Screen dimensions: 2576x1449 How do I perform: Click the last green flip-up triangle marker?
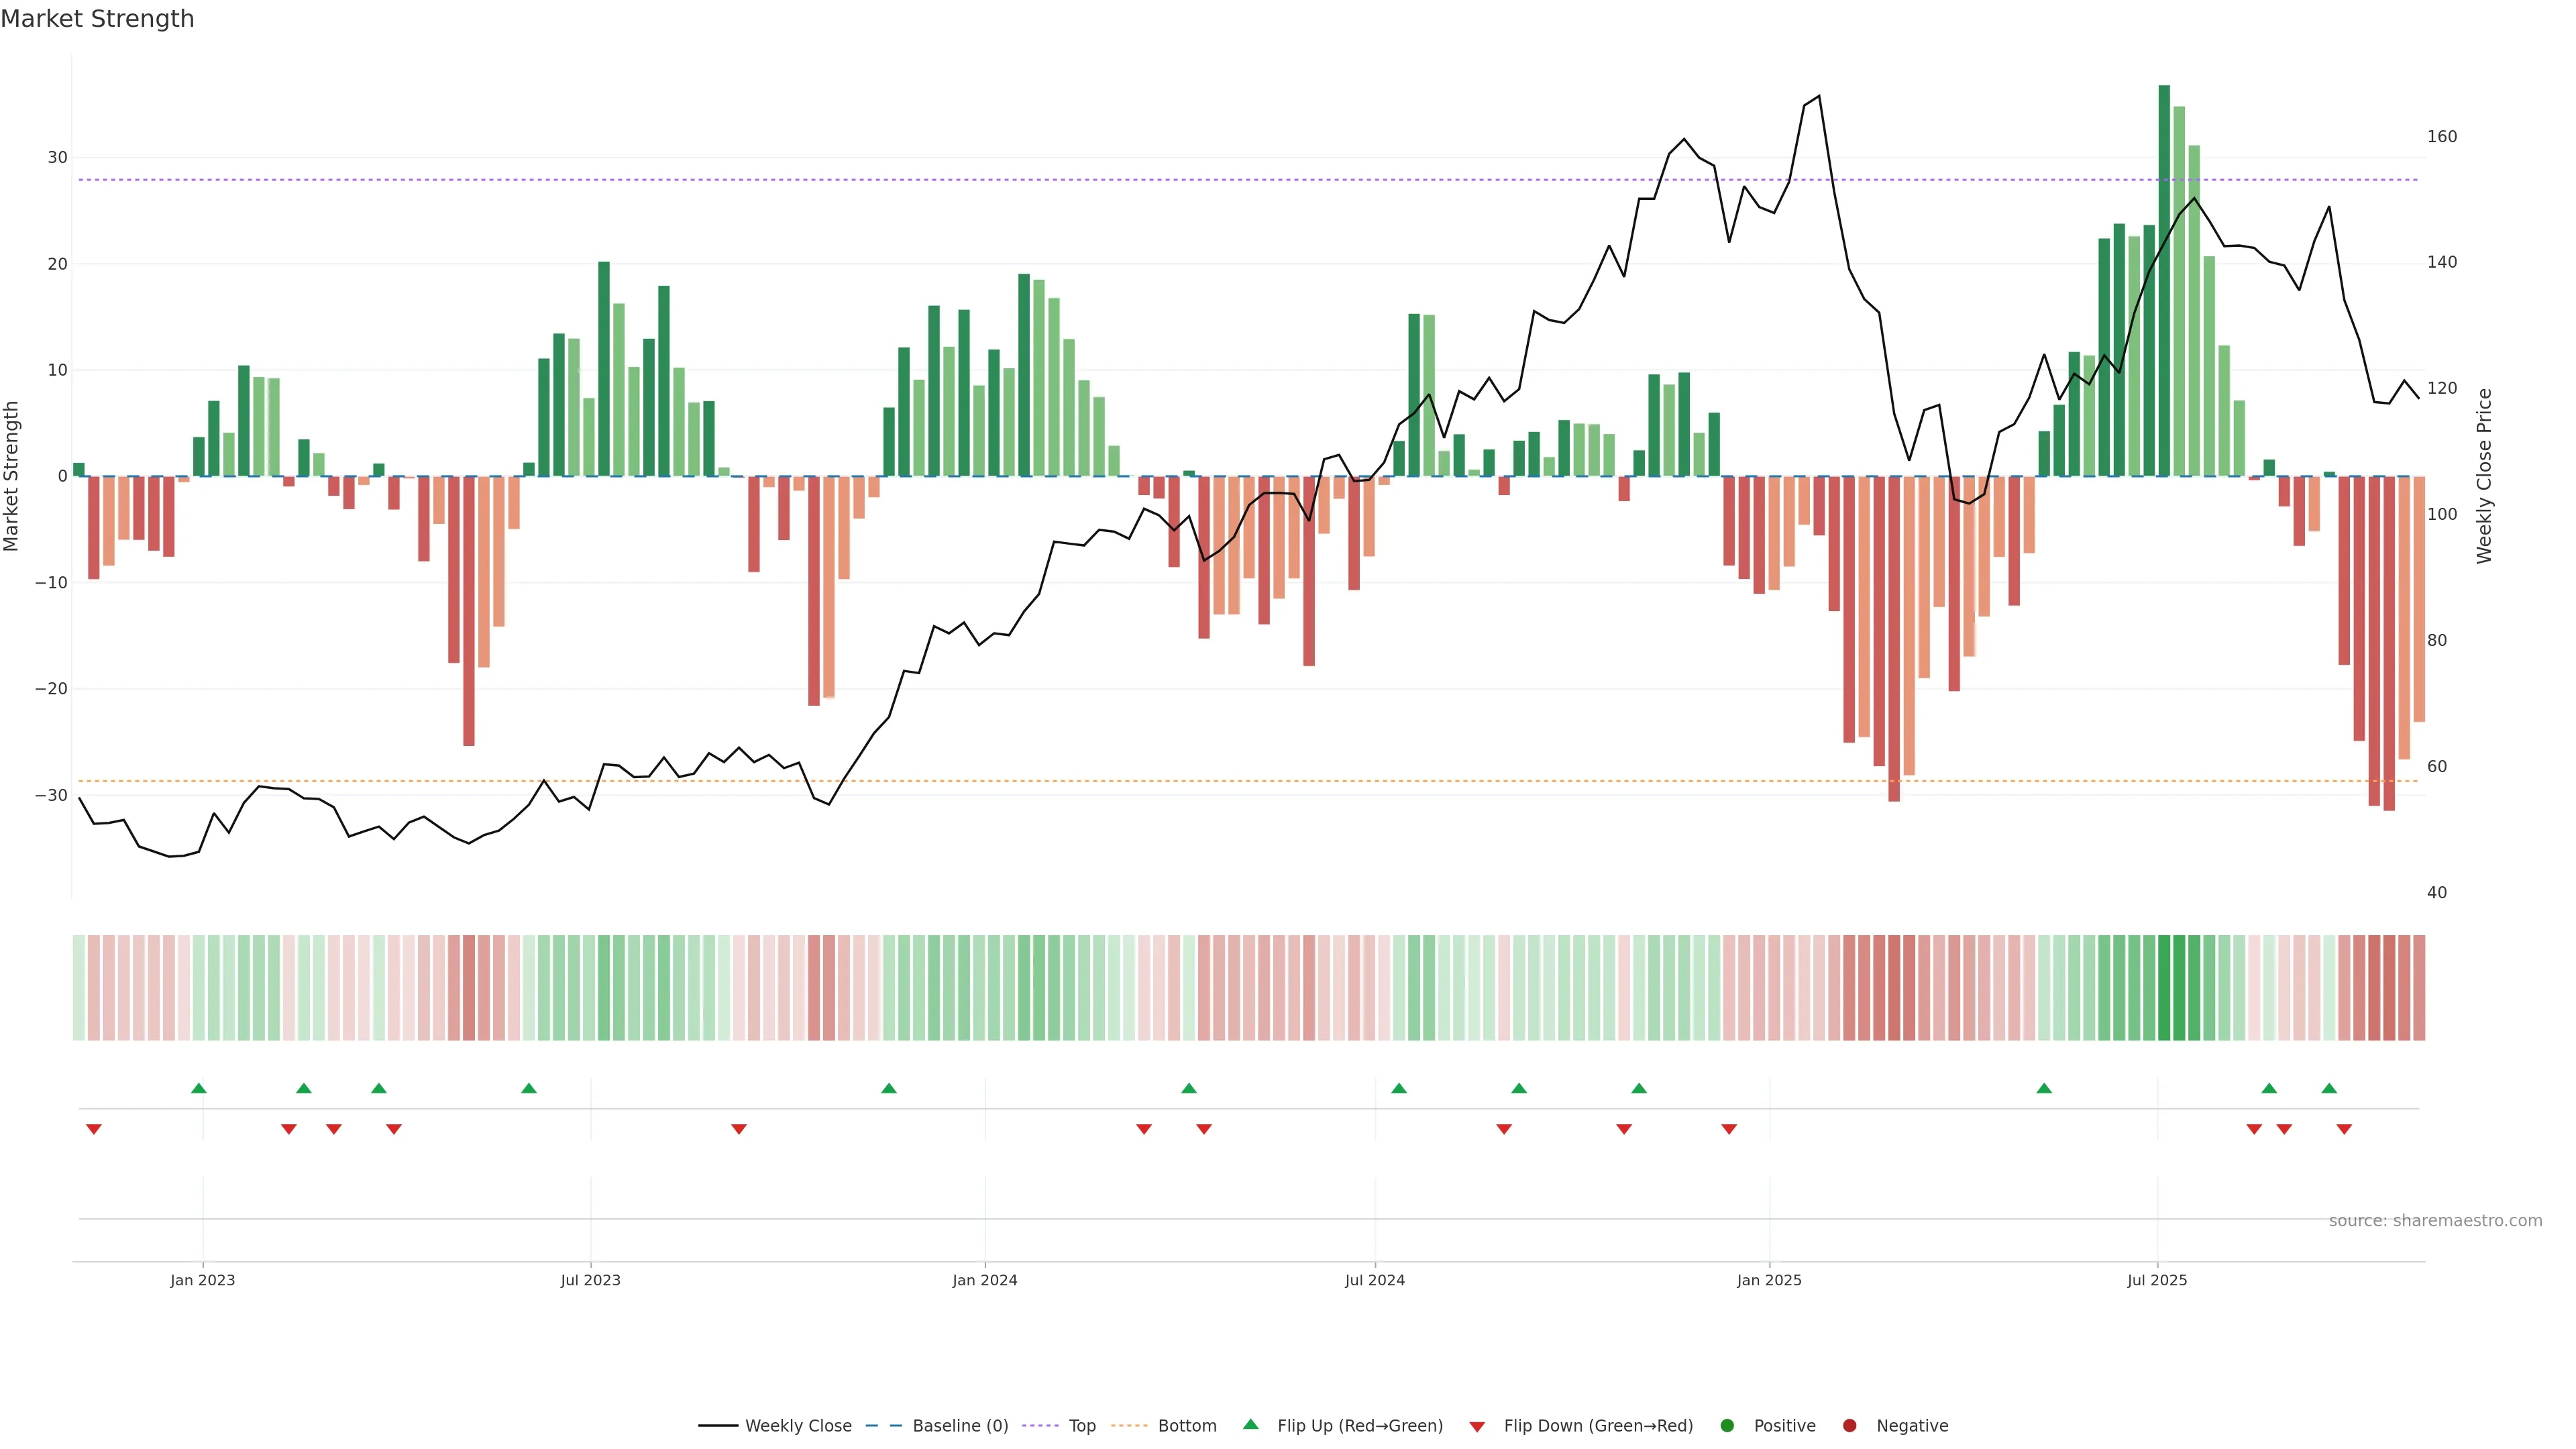point(2329,1088)
